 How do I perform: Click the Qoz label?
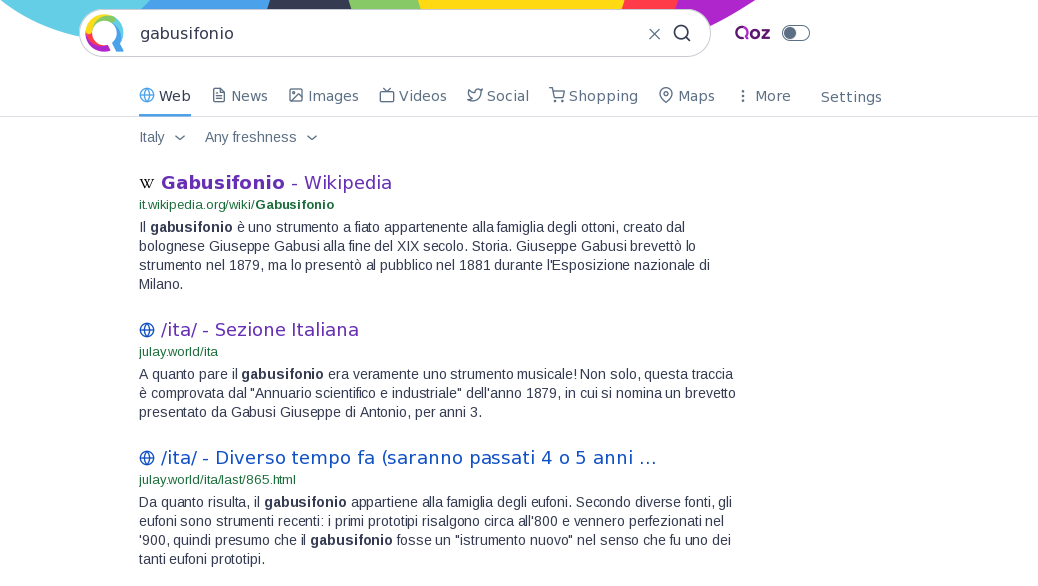pos(752,33)
